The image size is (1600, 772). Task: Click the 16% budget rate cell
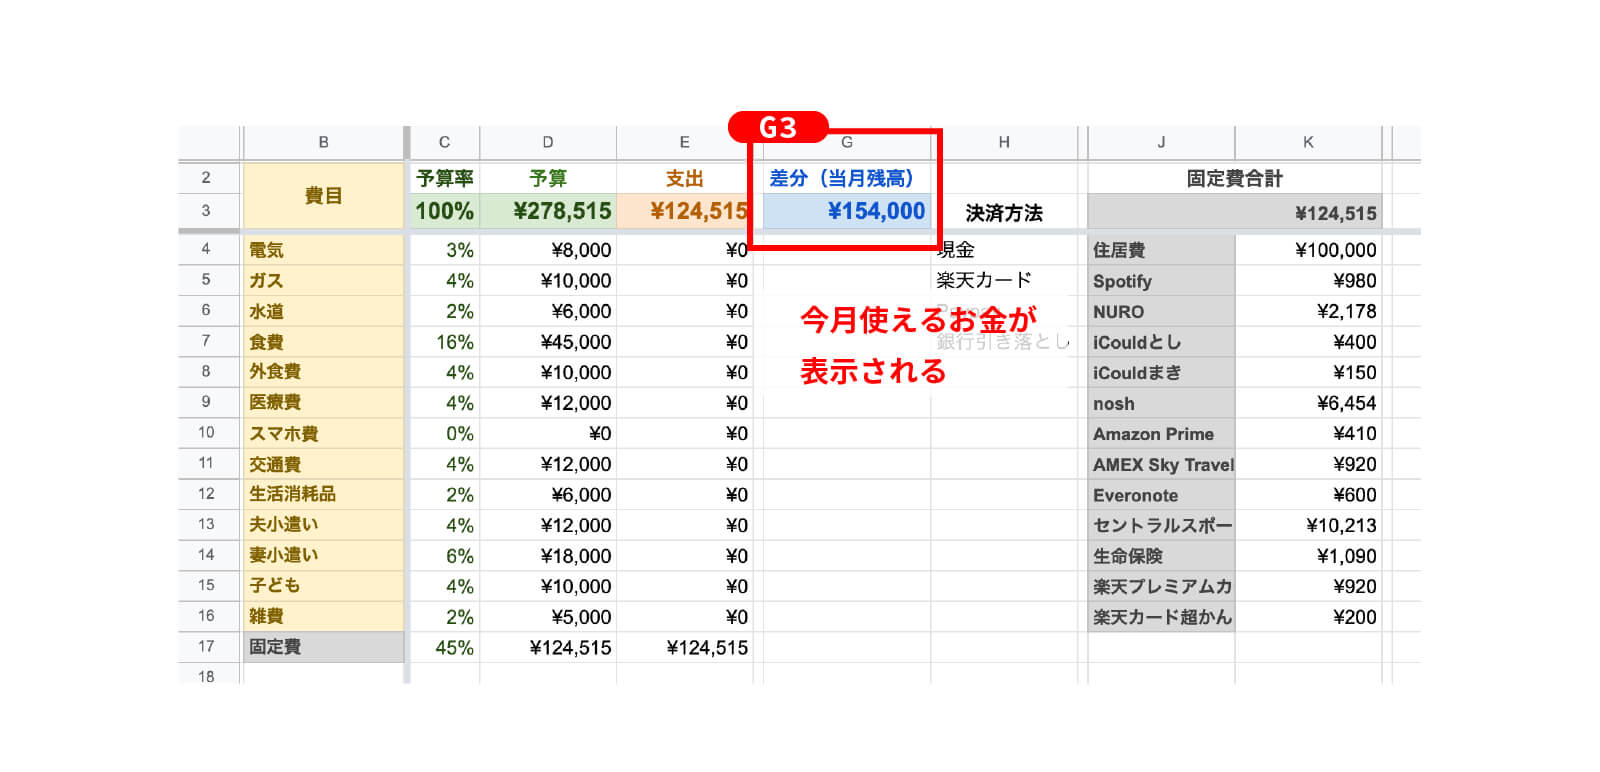pyautogui.click(x=445, y=342)
